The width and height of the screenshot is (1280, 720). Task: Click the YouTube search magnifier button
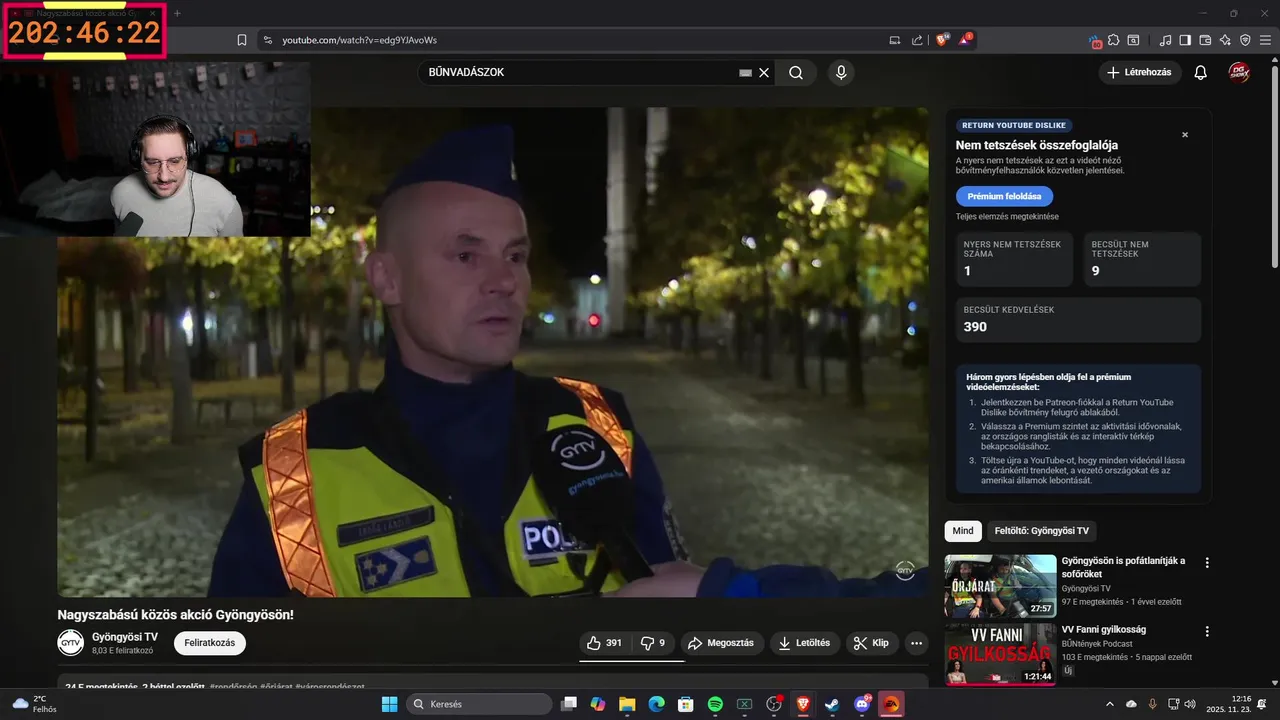[x=796, y=72]
